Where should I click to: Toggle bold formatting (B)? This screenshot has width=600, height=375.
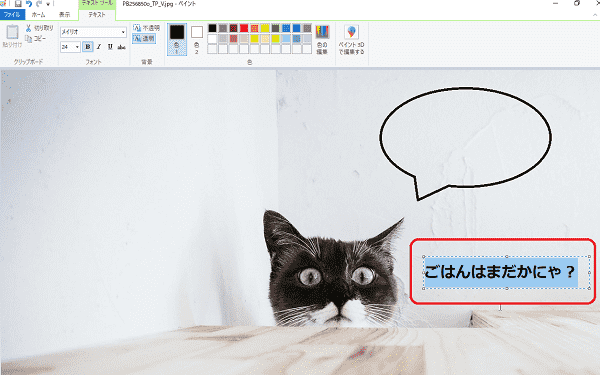coord(88,47)
